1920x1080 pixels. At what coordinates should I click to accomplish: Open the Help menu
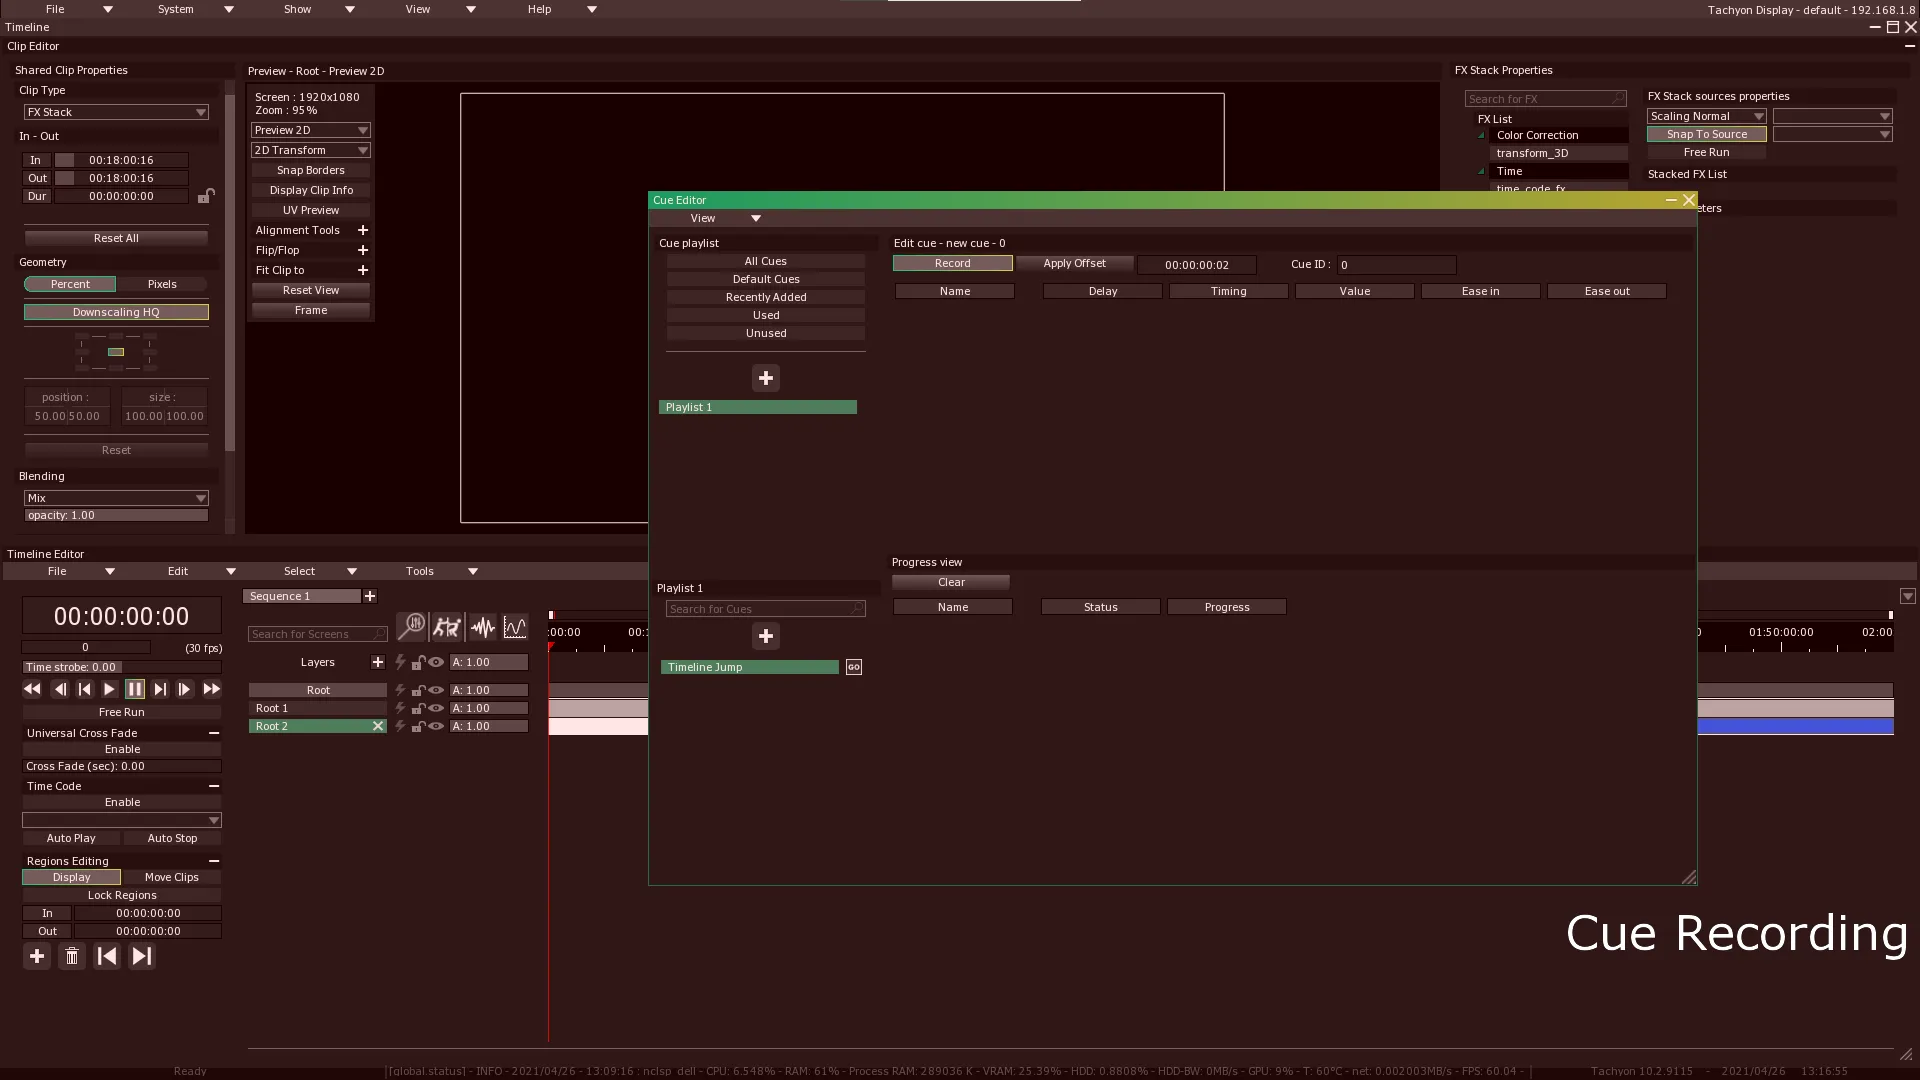[562, 9]
